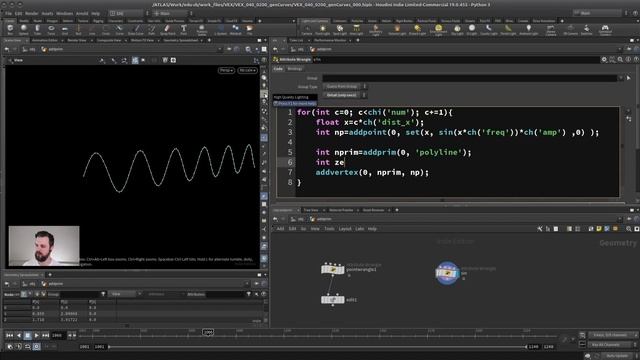
Task: Select the Metaball shelf tool
Action: (x=236, y=29)
